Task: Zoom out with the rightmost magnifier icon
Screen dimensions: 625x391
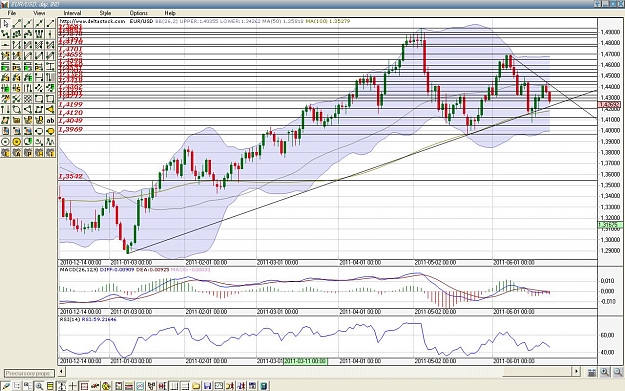Action: (x=618, y=372)
